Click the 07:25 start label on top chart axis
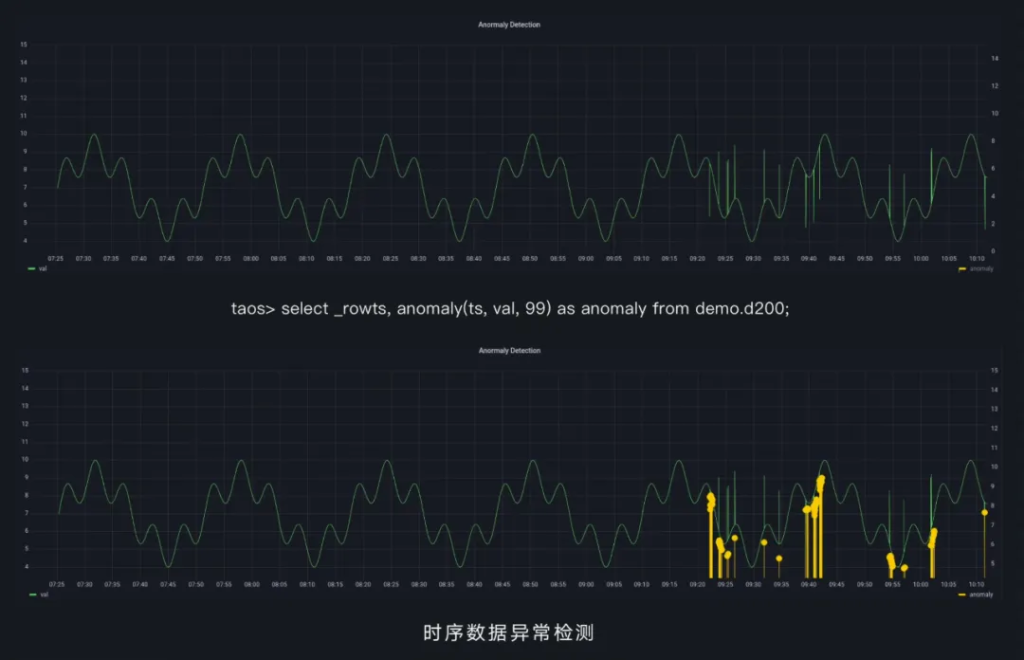Viewport: 1024px width, 660px height. (56, 258)
